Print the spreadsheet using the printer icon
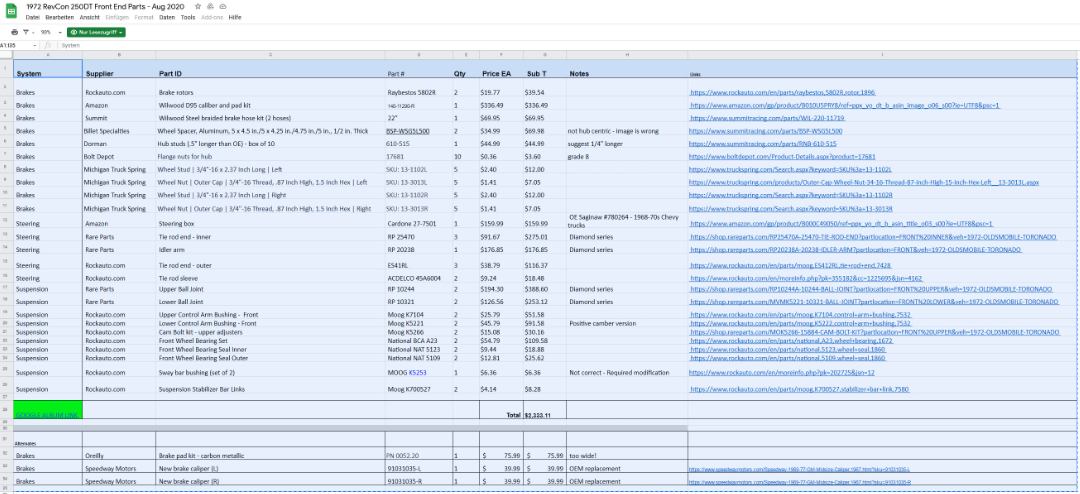The width and height of the screenshot is (1080, 494). click(14, 32)
